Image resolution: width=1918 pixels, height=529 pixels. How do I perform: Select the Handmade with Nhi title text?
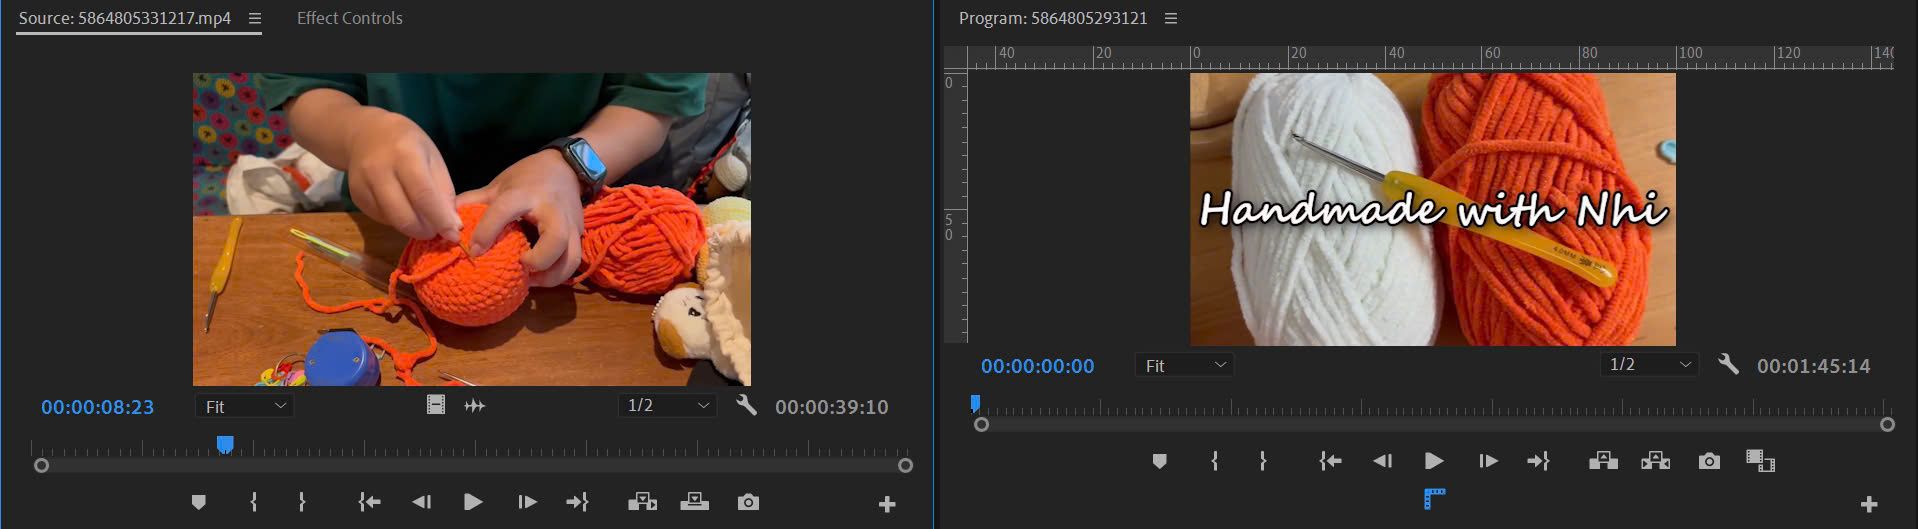(1433, 209)
